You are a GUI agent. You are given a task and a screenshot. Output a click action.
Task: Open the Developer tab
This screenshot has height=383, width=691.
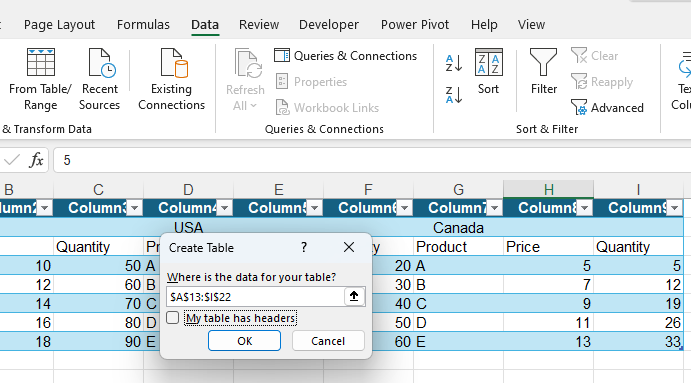(x=329, y=25)
